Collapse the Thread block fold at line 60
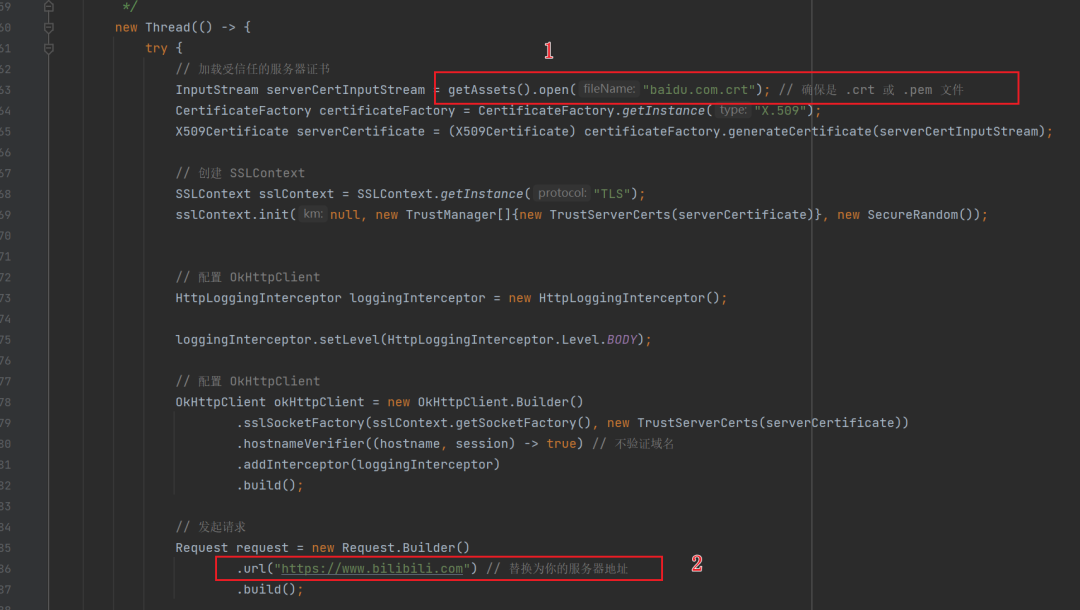 pos(47,27)
